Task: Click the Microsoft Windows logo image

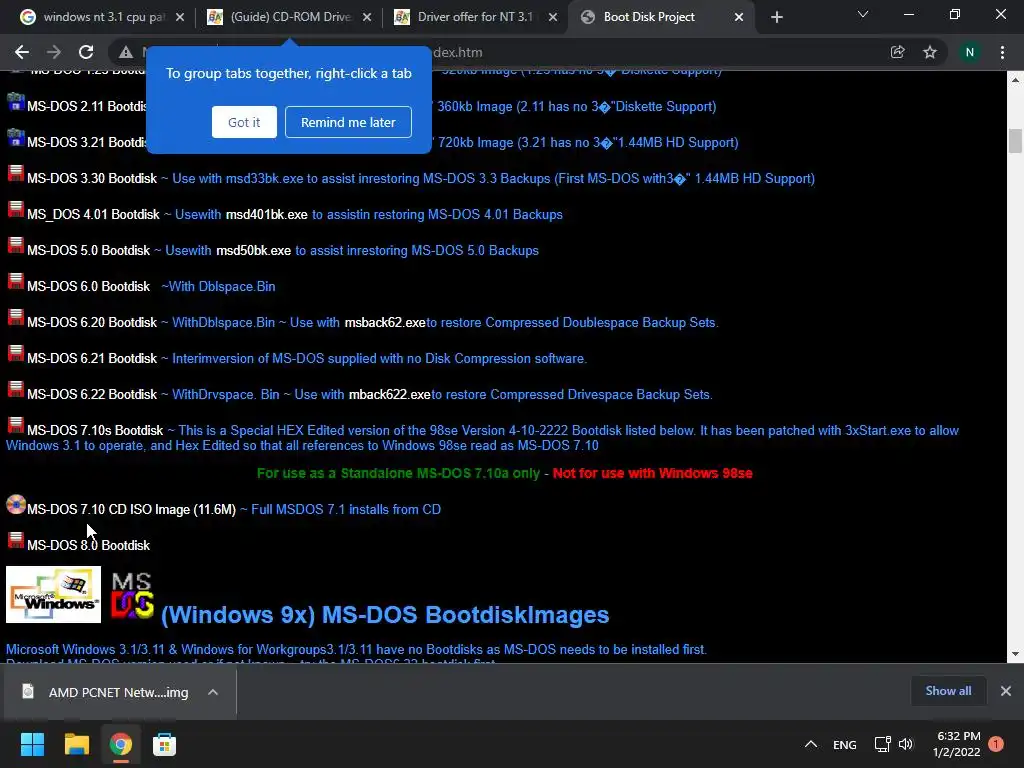Action: tap(54, 594)
